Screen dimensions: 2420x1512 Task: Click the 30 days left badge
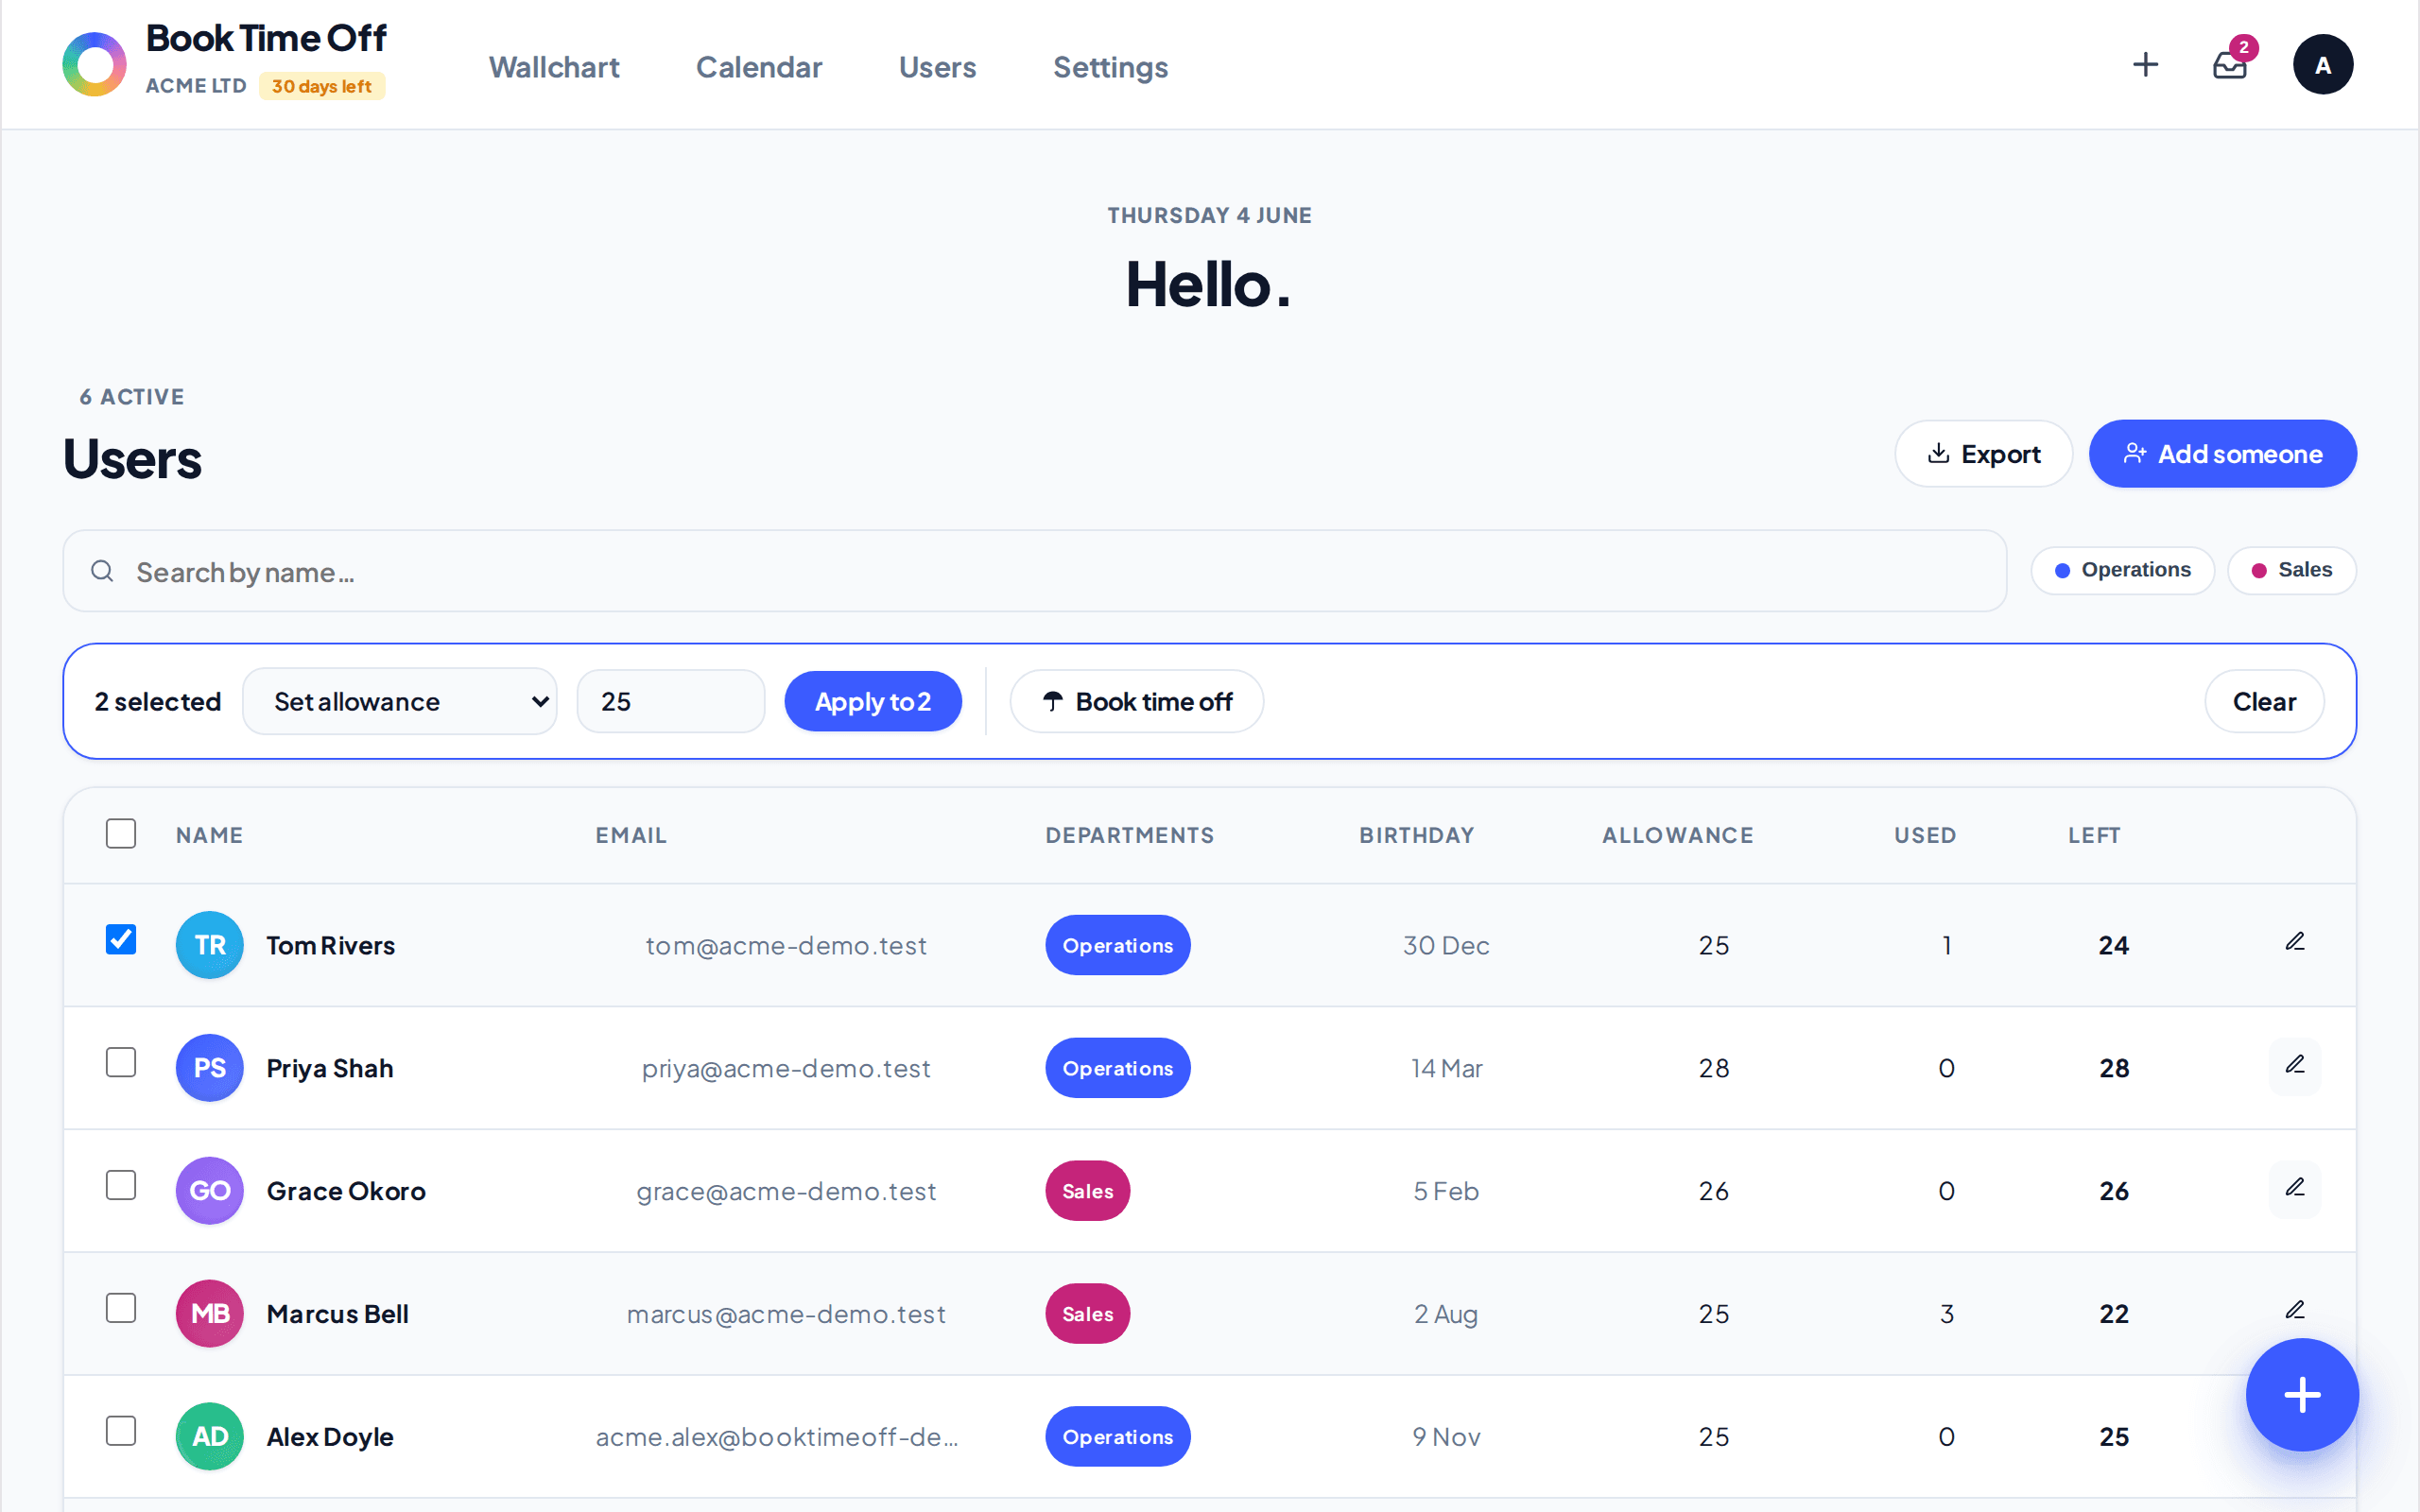tap(322, 86)
